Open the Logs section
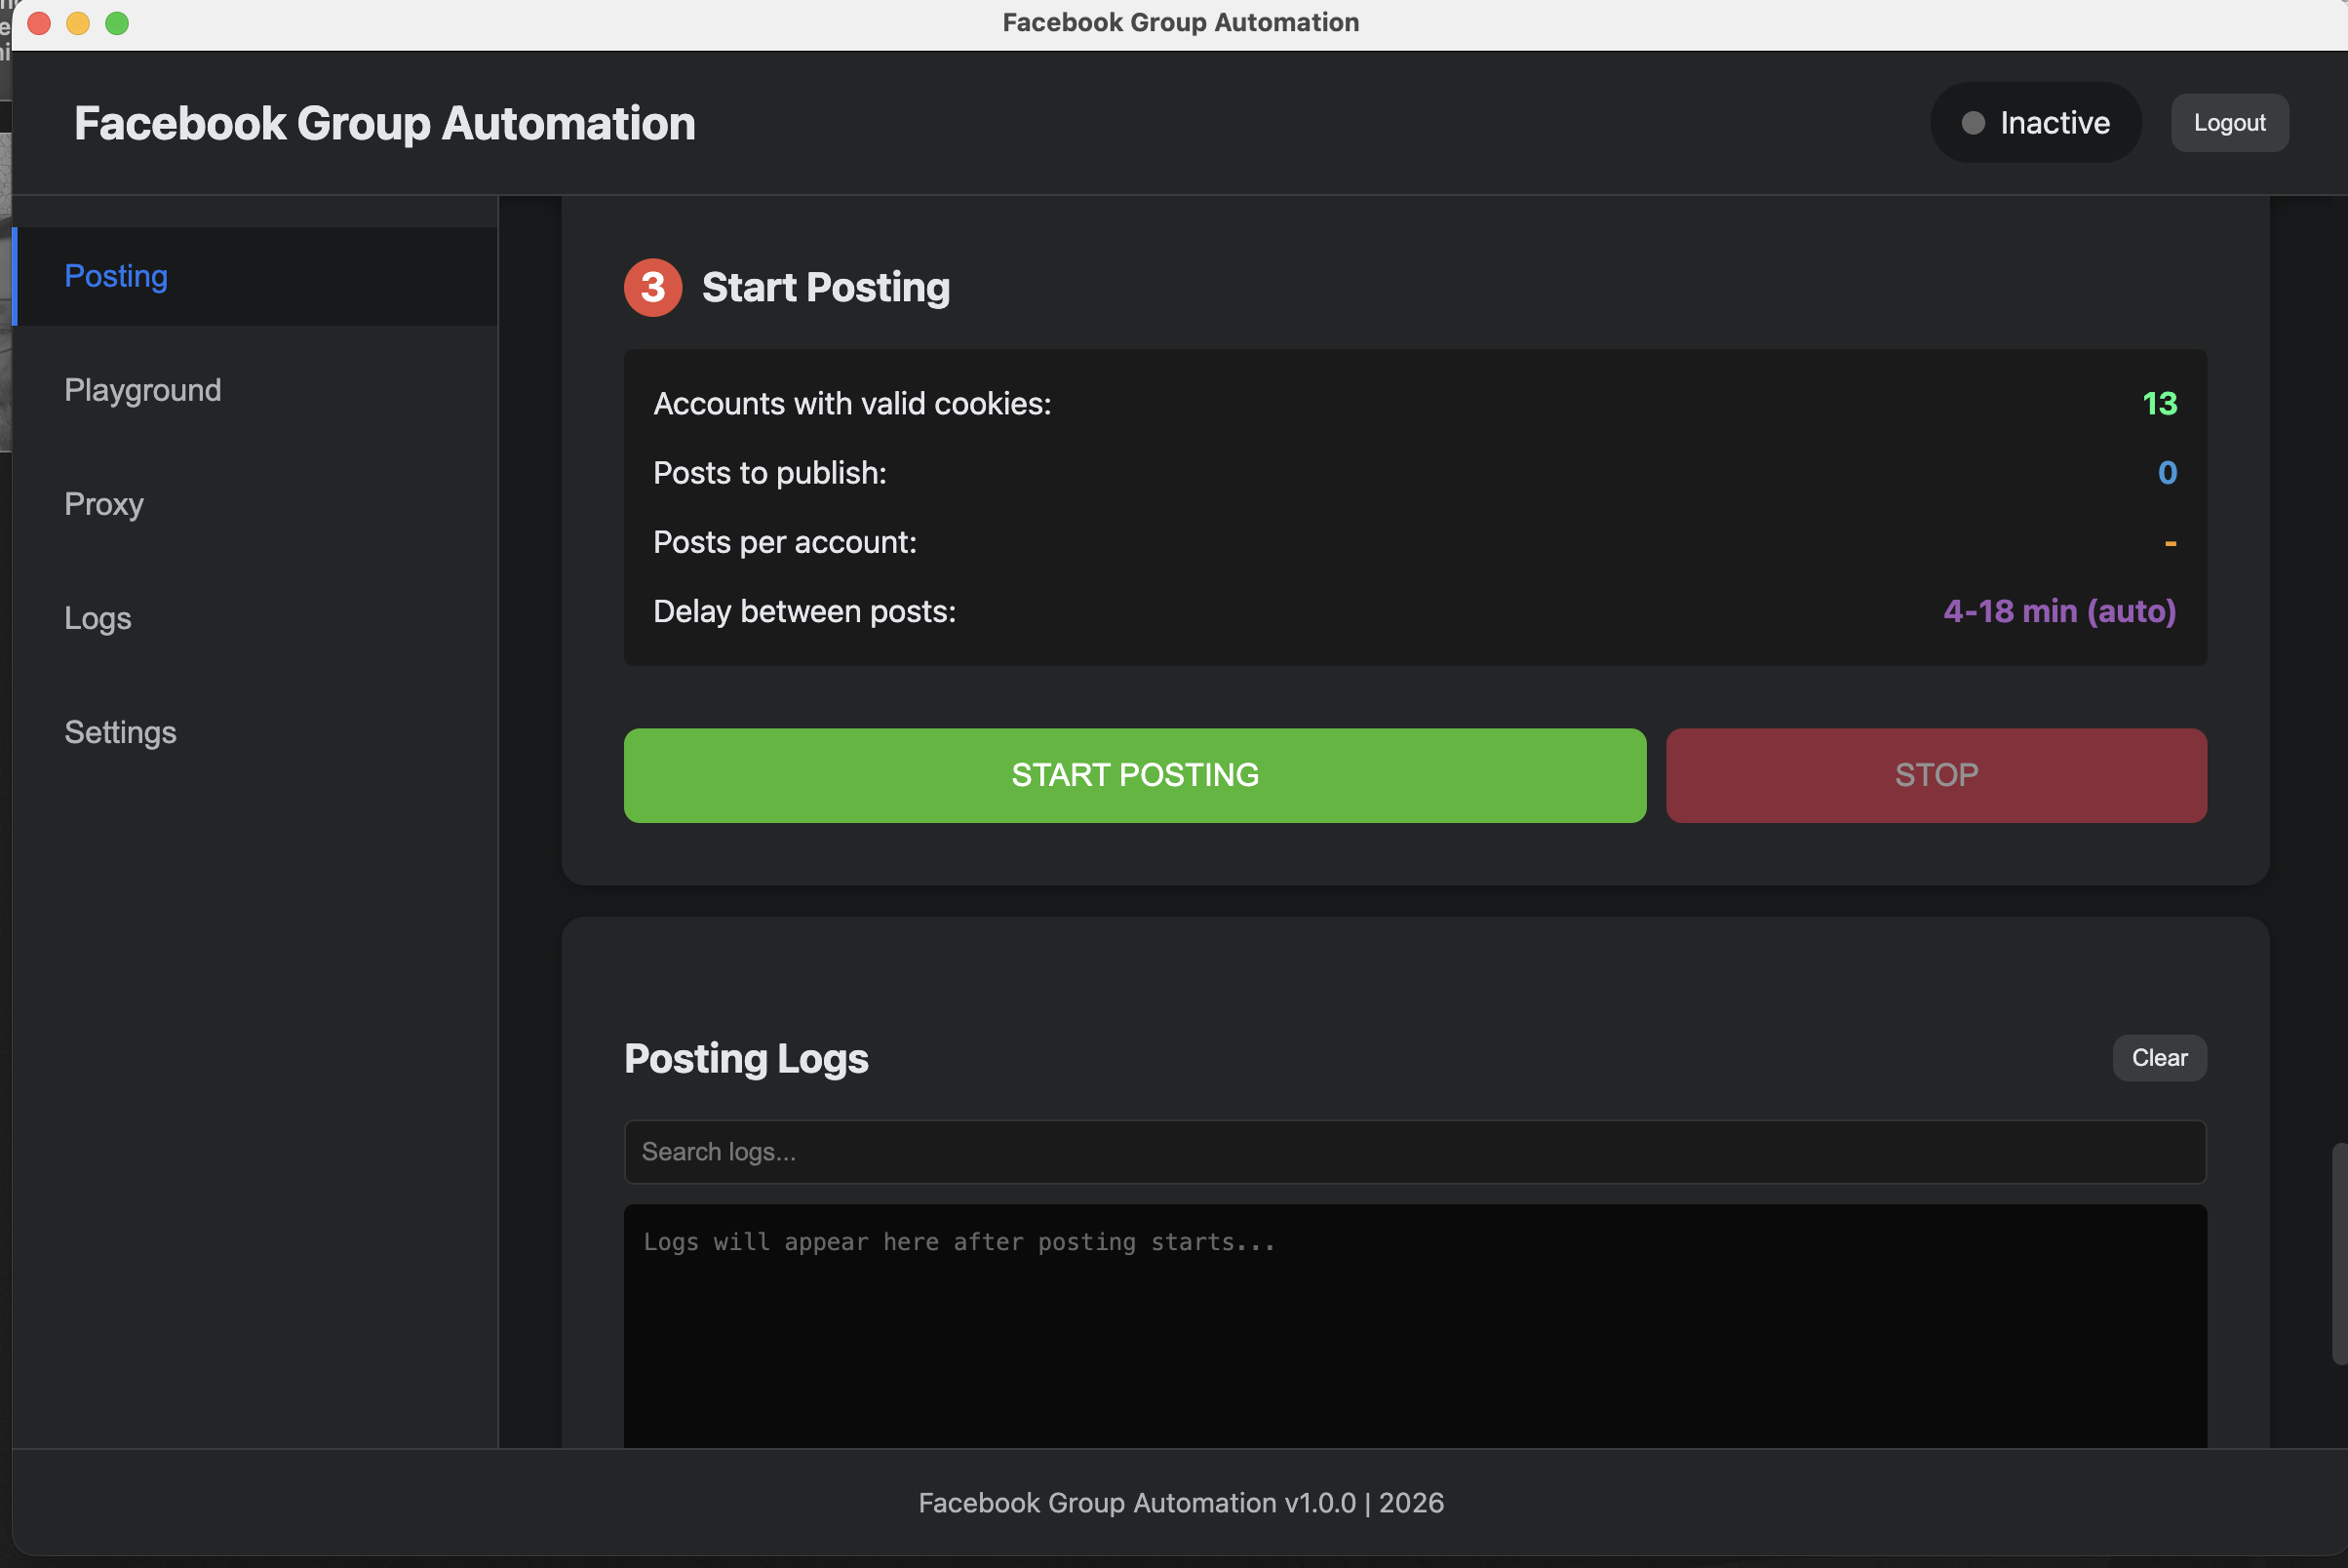This screenshot has width=2348, height=1568. [x=97, y=618]
